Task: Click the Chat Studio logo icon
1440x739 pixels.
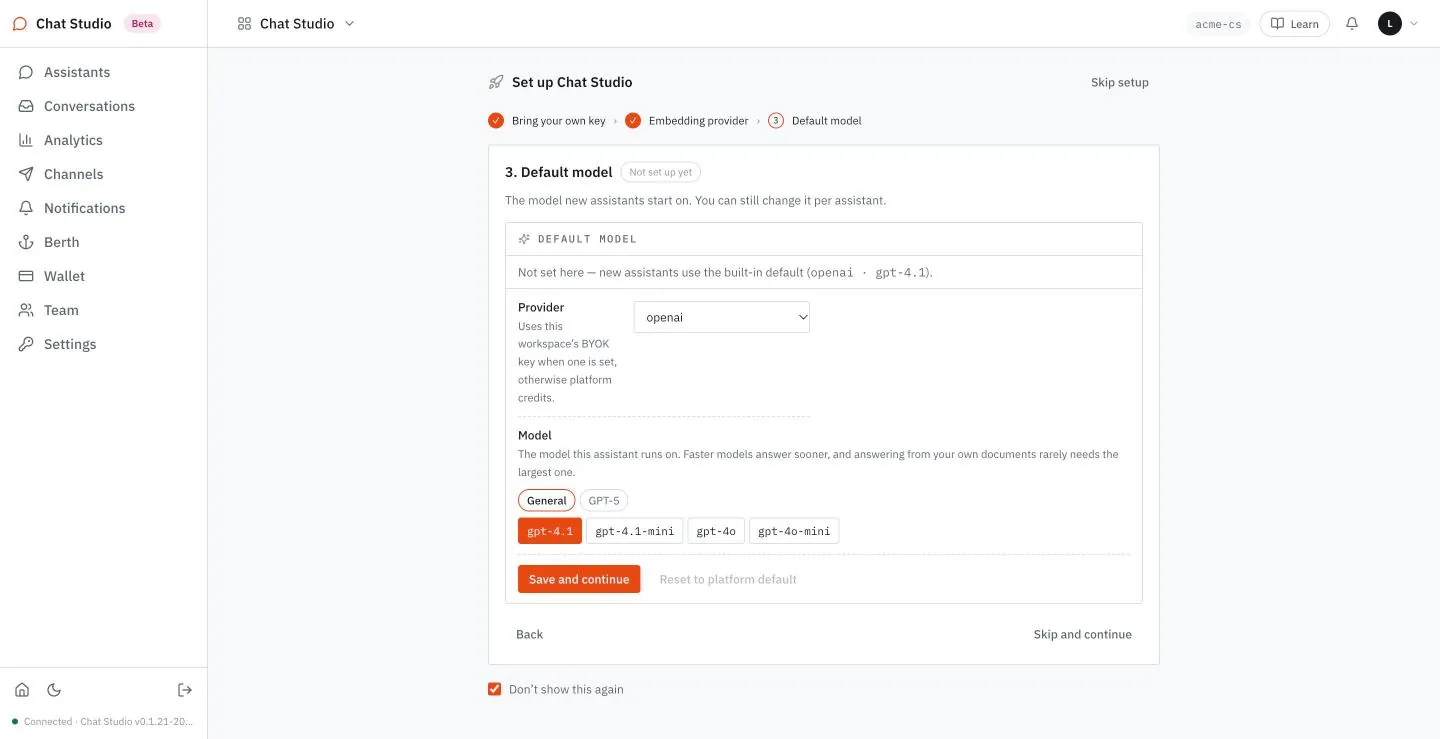Action: click(x=20, y=24)
